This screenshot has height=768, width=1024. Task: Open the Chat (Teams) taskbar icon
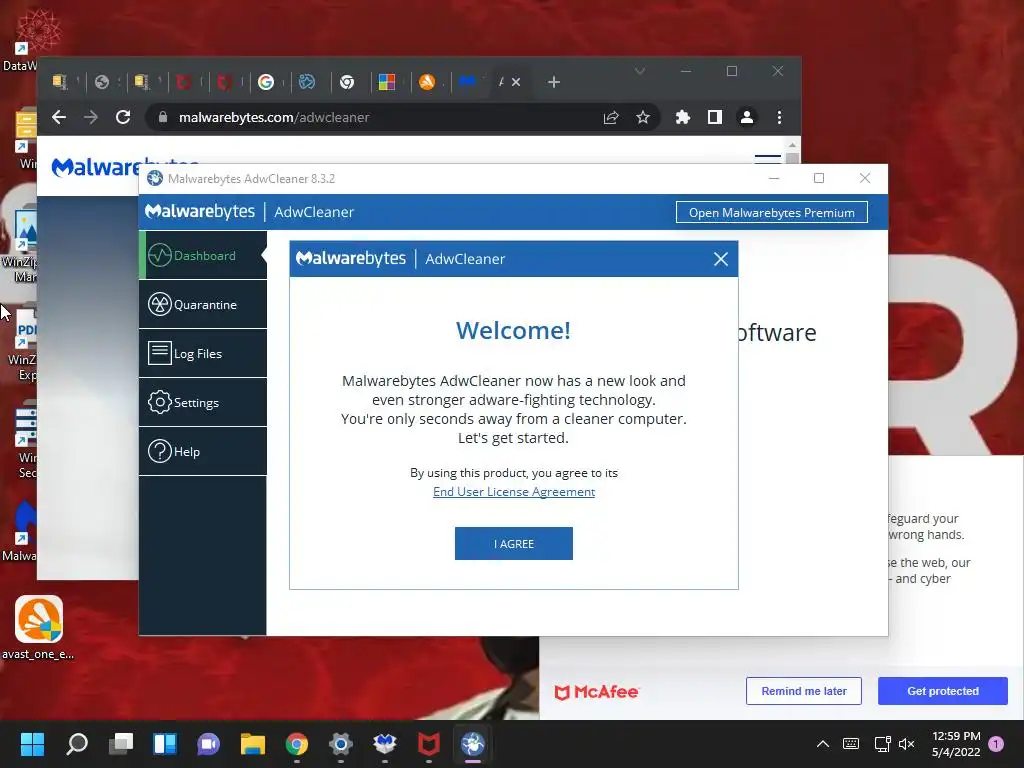point(209,744)
